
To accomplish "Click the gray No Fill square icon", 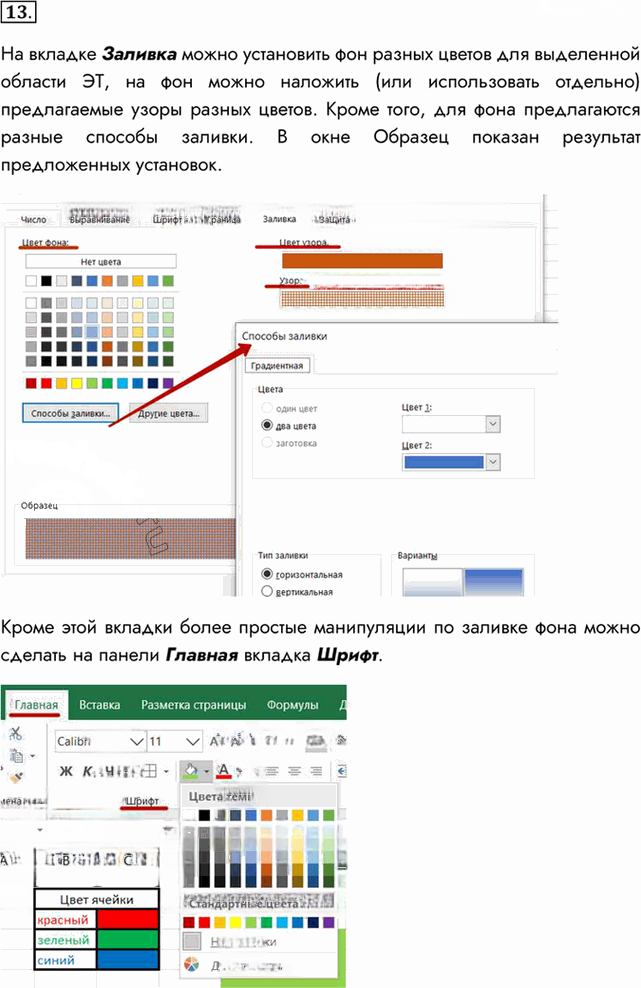I will (192, 942).
